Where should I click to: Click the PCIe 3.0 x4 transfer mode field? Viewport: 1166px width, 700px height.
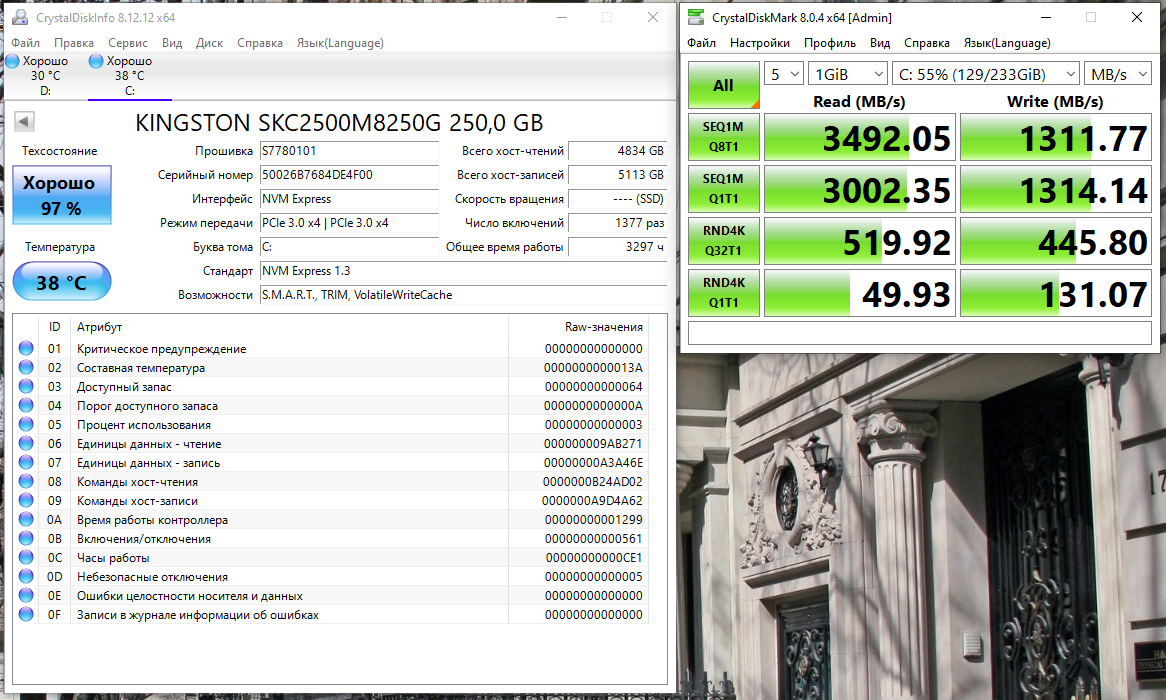coord(350,223)
